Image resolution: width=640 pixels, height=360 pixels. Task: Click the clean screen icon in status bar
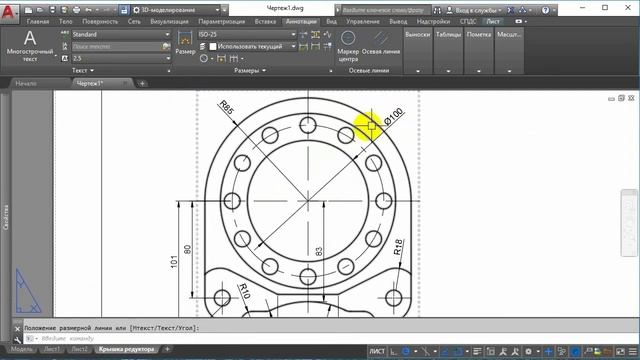620,351
